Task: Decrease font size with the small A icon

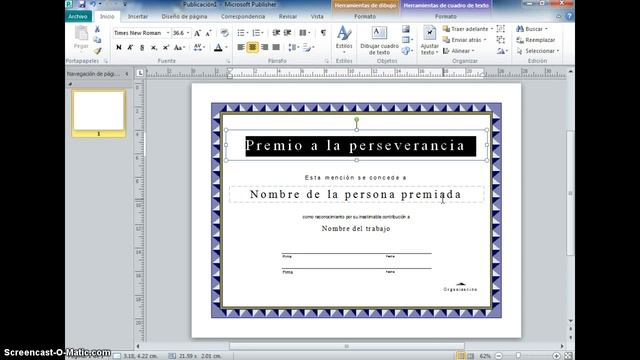Action: coord(208,33)
